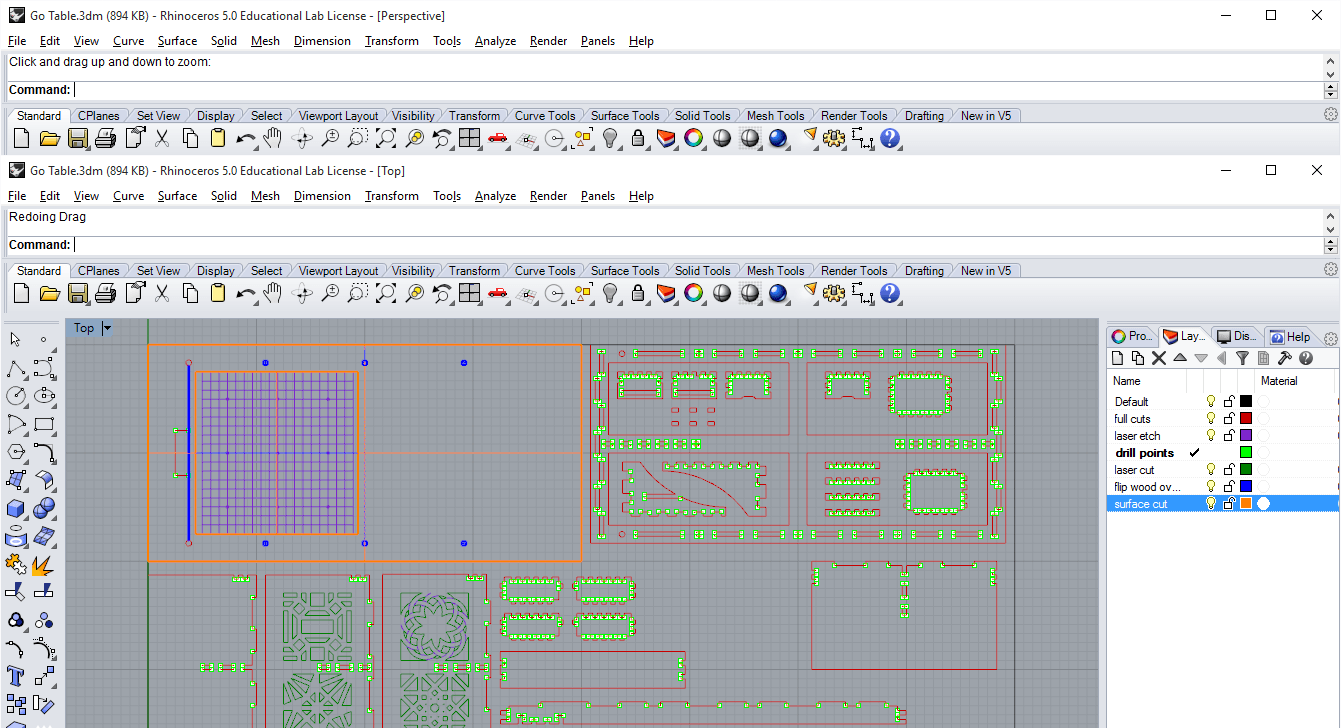Screen dimensions: 1341x728
Task: Click the puzzle-piece Join icon in sidebar
Action: click(16, 565)
